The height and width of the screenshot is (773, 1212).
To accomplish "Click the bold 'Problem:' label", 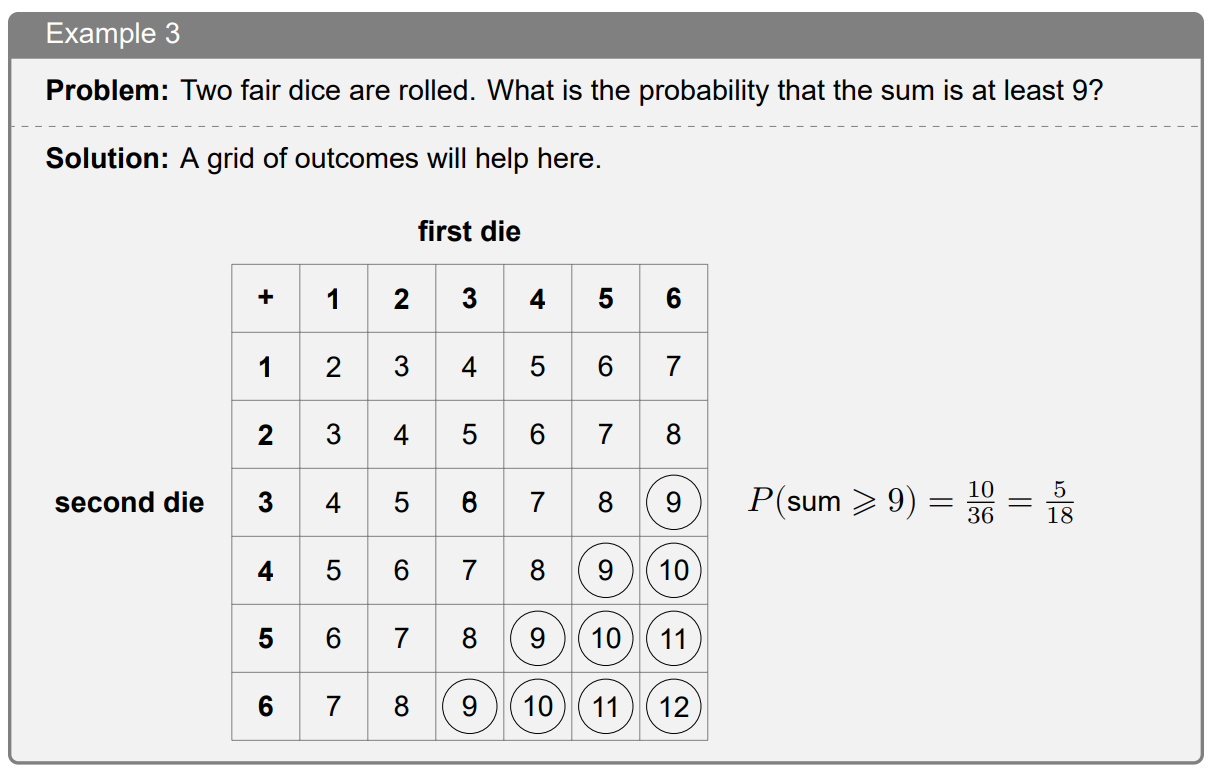I will click(x=108, y=91).
